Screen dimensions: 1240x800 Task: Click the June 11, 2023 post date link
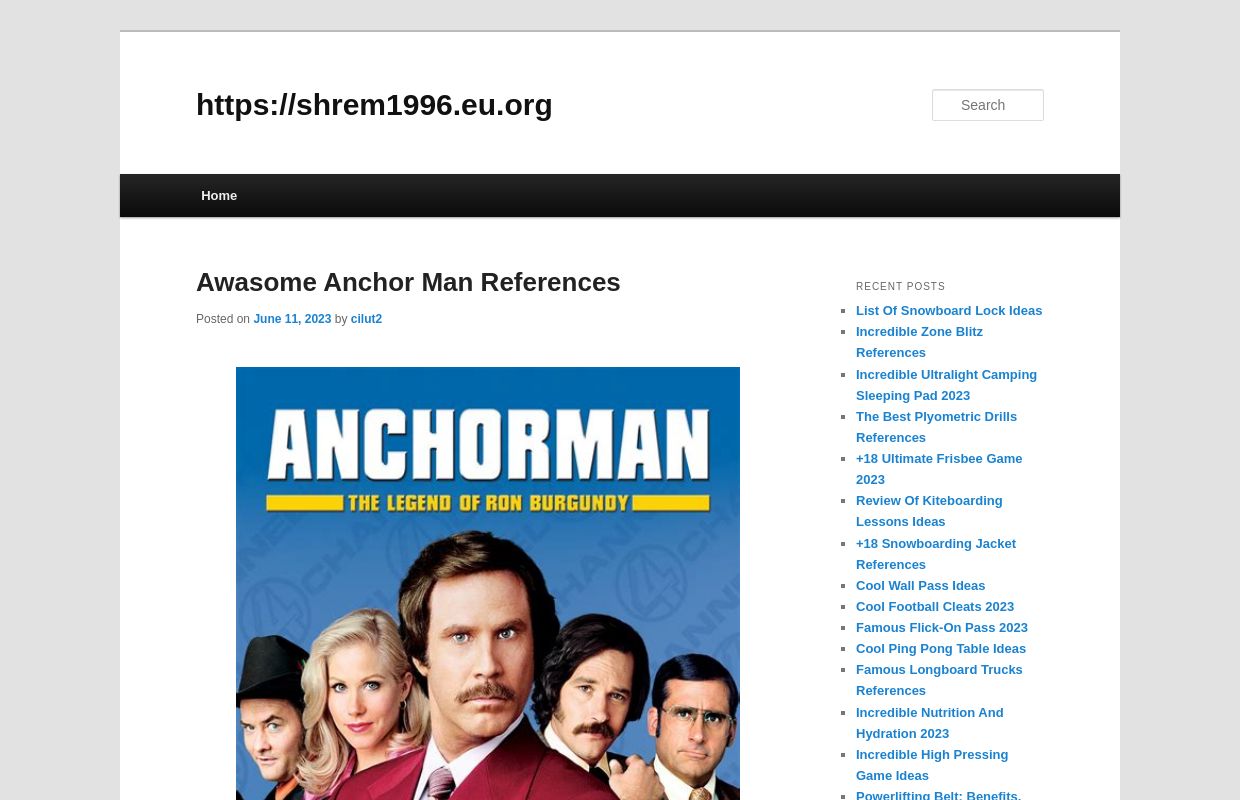tap(292, 319)
